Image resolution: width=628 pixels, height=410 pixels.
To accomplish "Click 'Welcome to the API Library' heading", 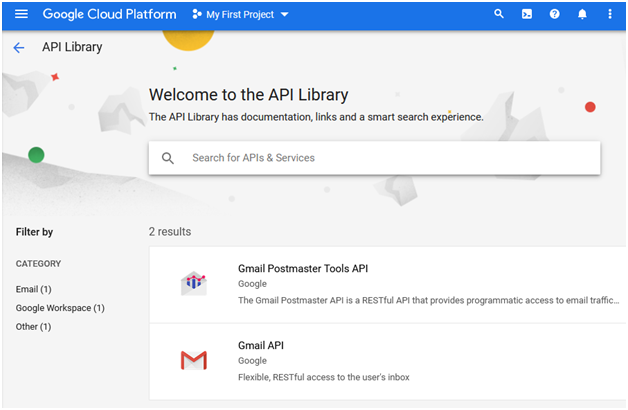I will [249, 95].
